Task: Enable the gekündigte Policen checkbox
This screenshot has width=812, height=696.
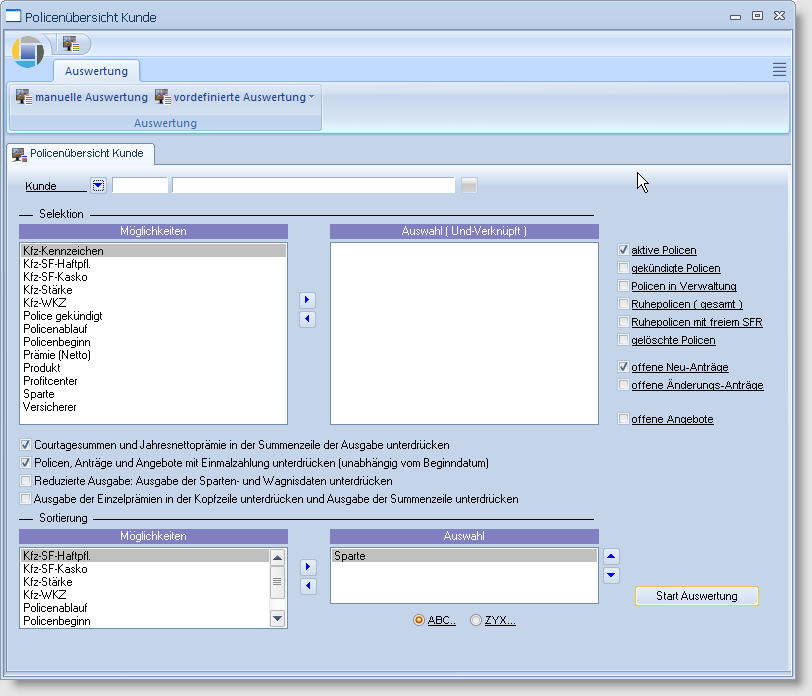Action: click(x=624, y=268)
